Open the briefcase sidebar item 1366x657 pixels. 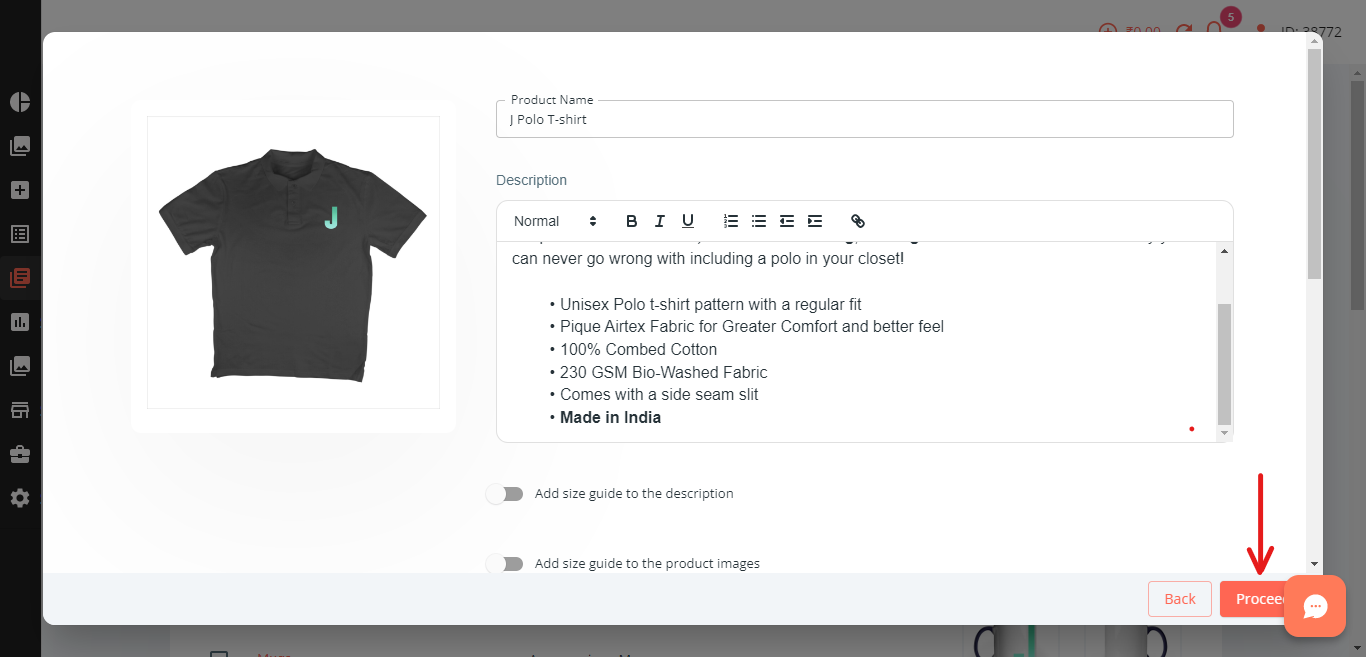[x=20, y=454]
